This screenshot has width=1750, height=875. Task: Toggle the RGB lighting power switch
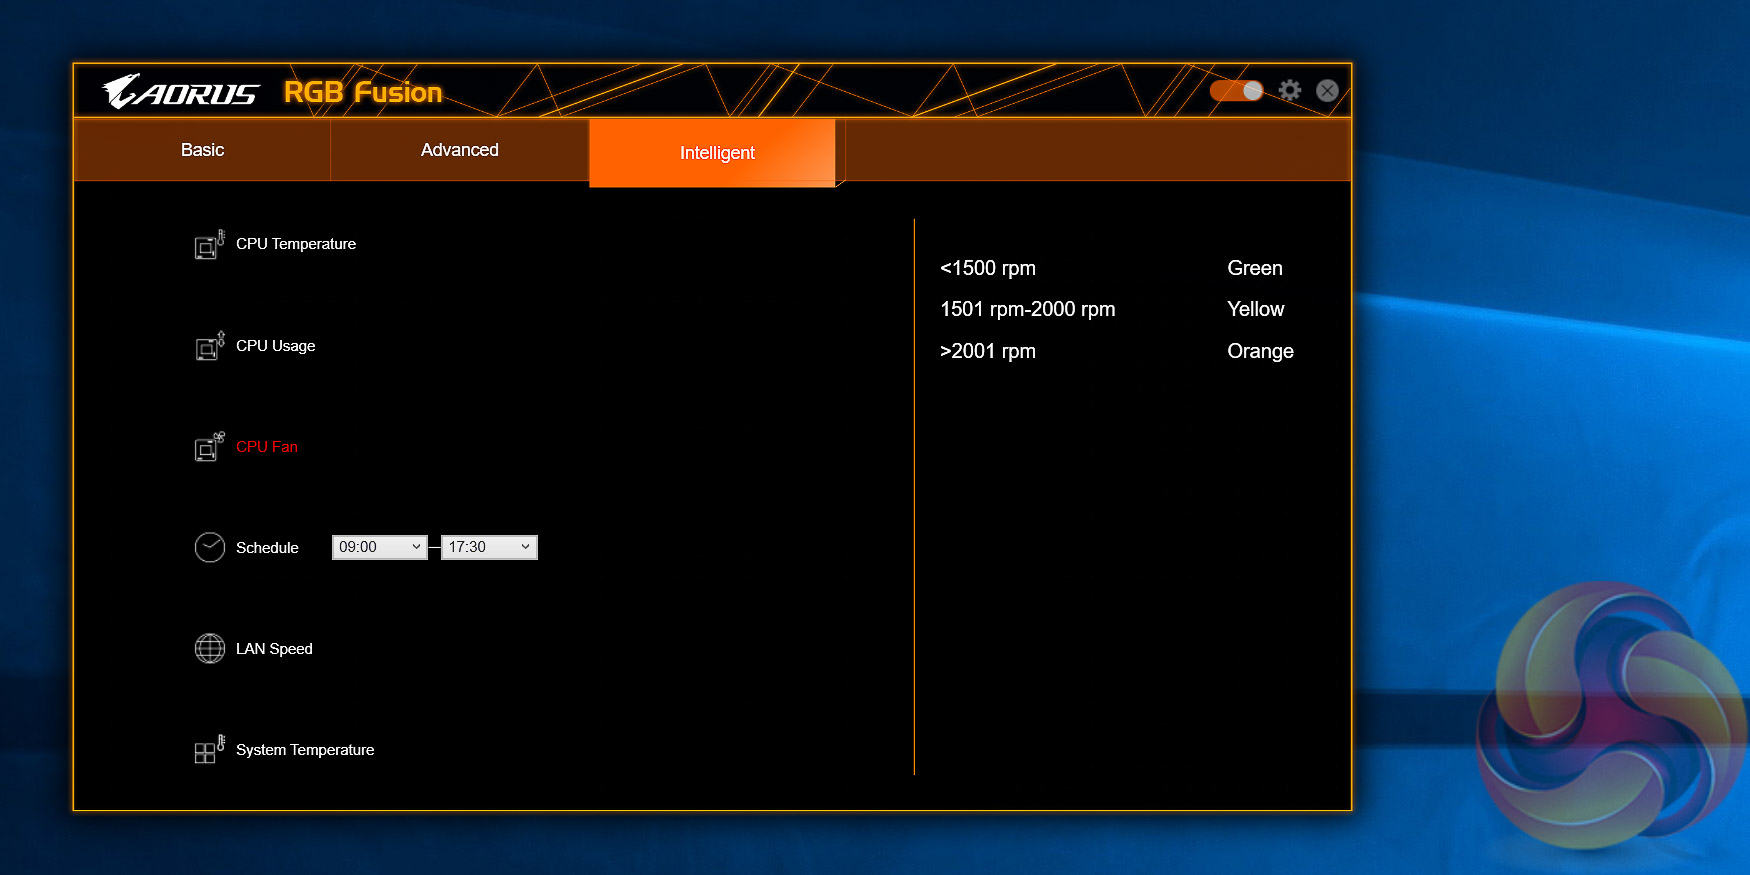1236,91
